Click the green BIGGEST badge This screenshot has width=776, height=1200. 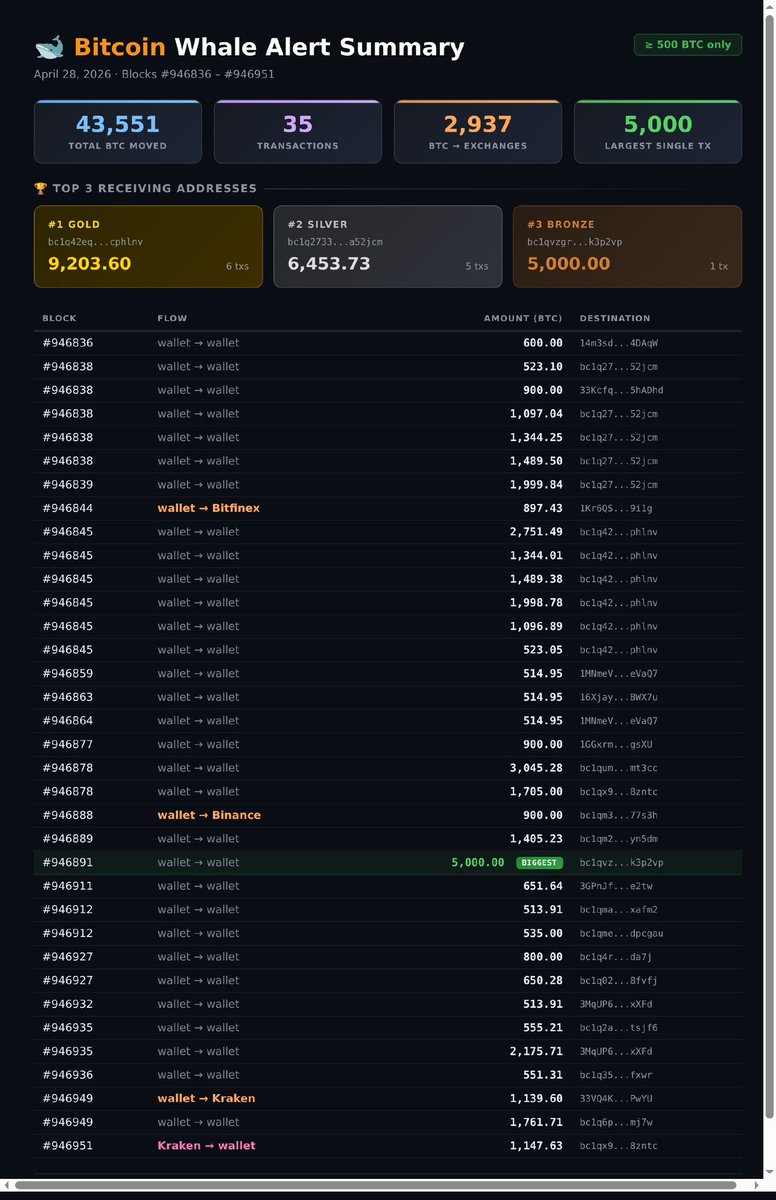click(540, 863)
